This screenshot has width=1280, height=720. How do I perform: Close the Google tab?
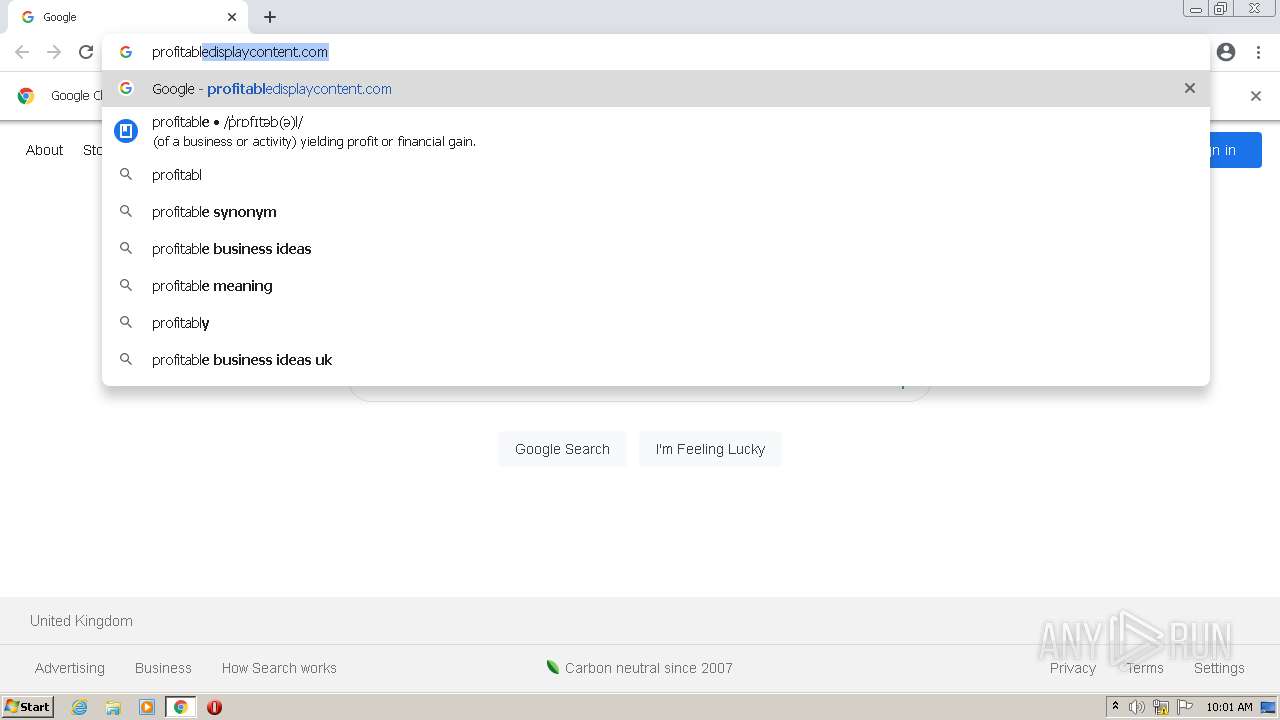232,17
